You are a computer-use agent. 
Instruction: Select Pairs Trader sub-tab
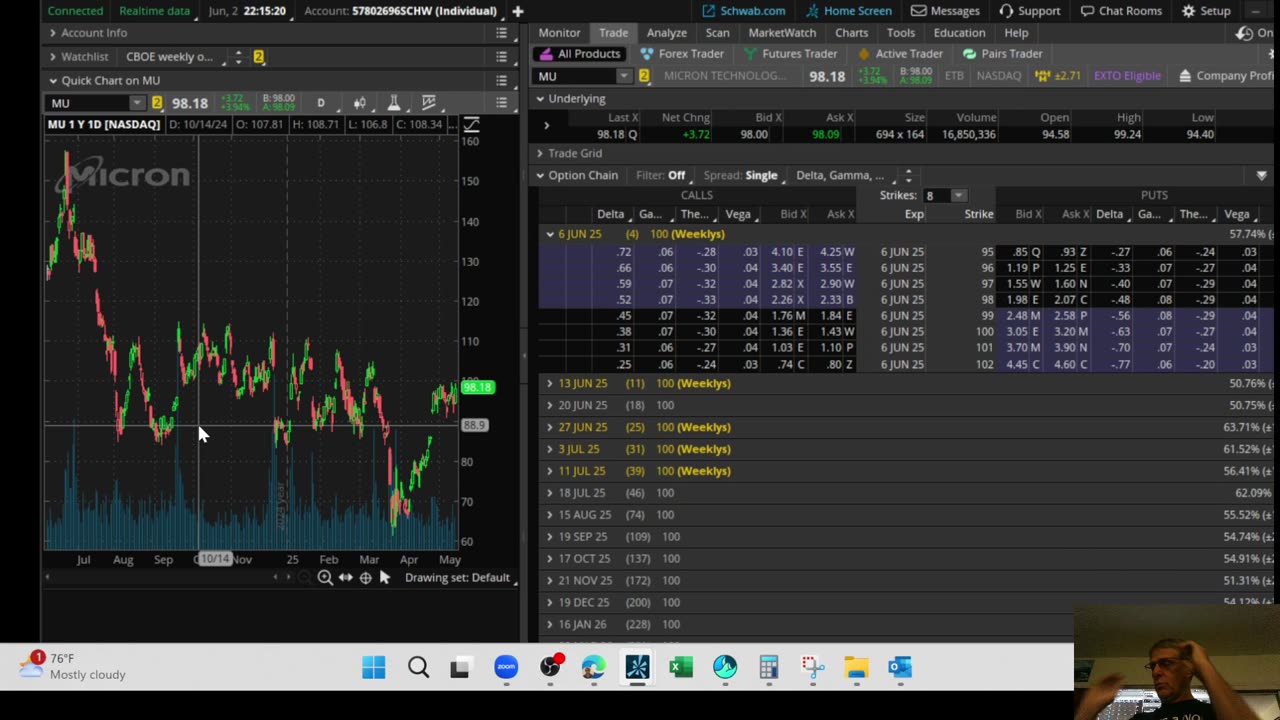[1002, 54]
